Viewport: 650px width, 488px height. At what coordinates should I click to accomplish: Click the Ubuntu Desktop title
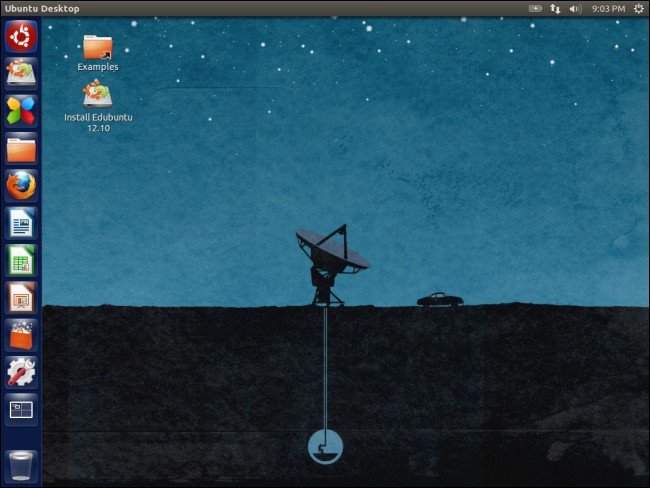42,9
